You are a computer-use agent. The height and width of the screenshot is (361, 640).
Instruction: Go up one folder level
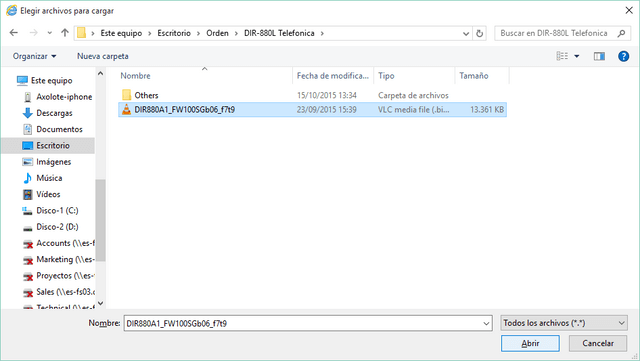[x=64, y=33]
